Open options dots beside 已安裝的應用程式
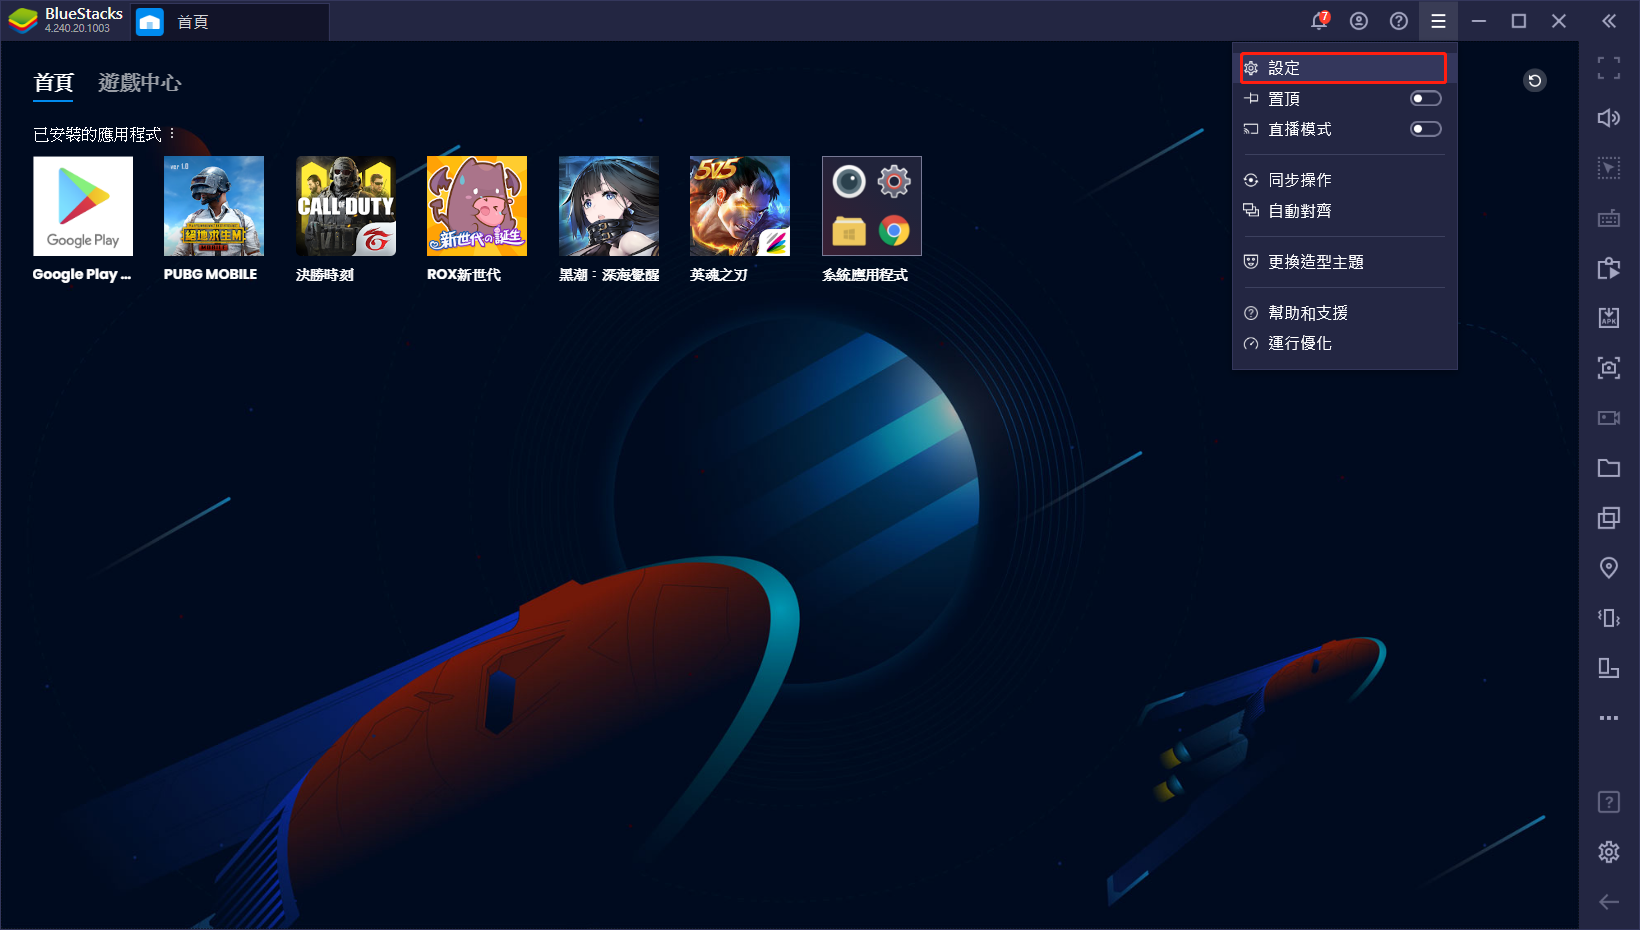1640x930 pixels. click(172, 133)
